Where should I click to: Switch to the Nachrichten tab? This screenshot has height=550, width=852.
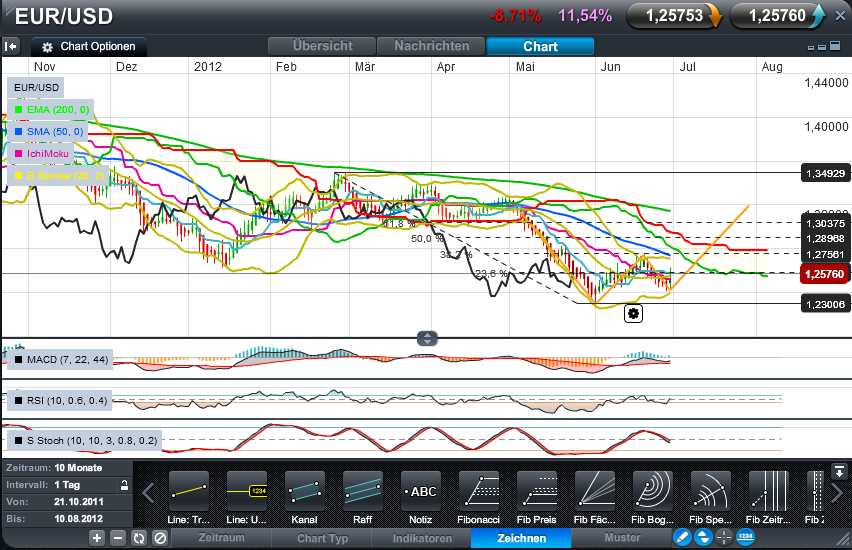point(431,46)
